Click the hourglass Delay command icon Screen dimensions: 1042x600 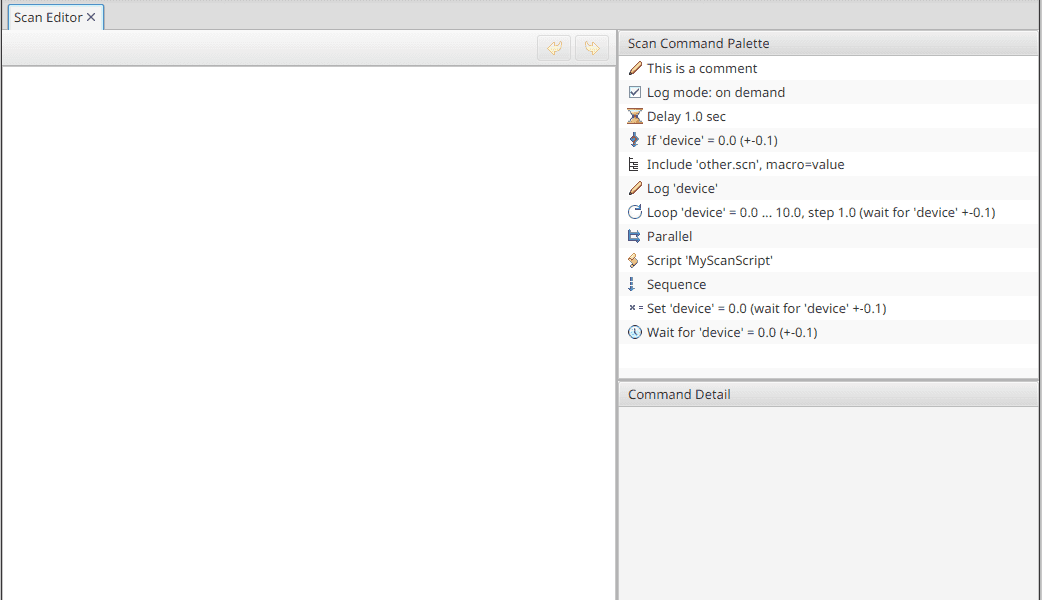pyautogui.click(x=634, y=117)
